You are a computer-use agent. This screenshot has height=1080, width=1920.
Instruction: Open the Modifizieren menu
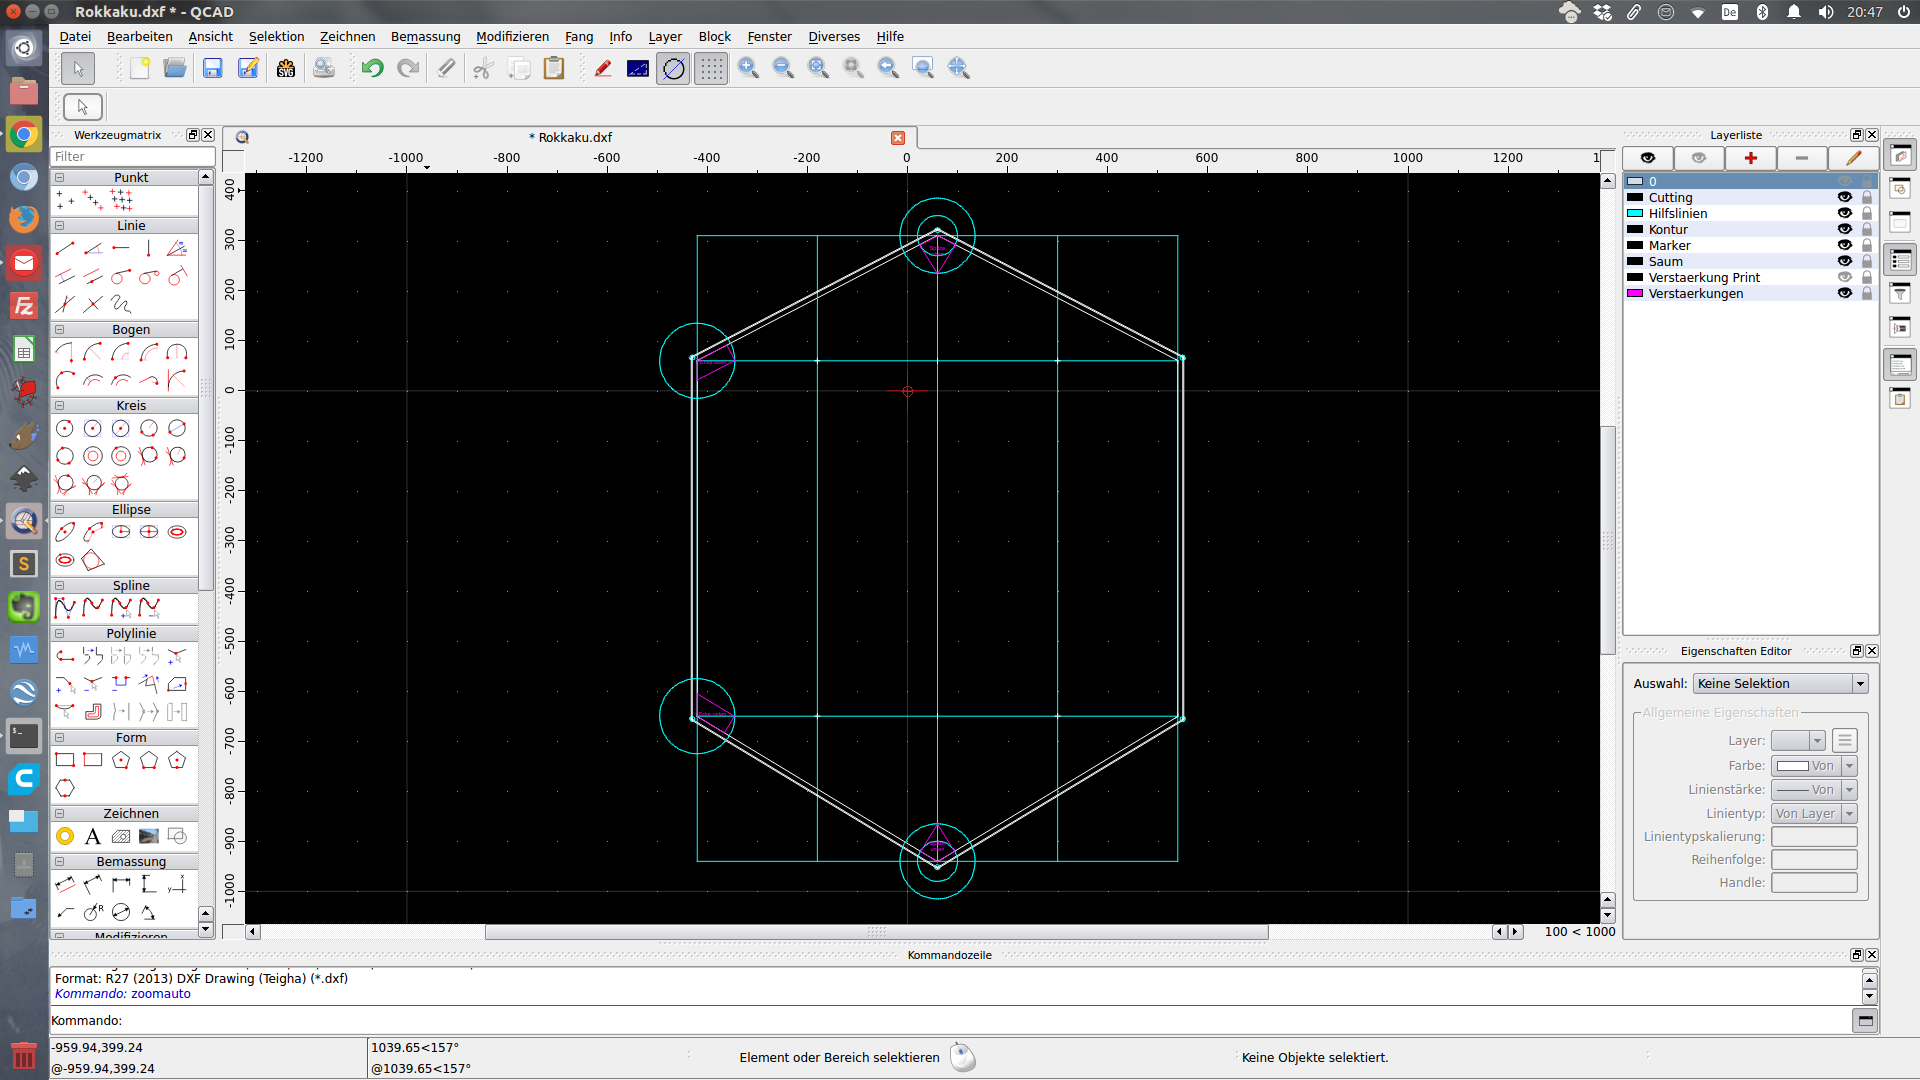pyautogui.click(x=512, y=36)
